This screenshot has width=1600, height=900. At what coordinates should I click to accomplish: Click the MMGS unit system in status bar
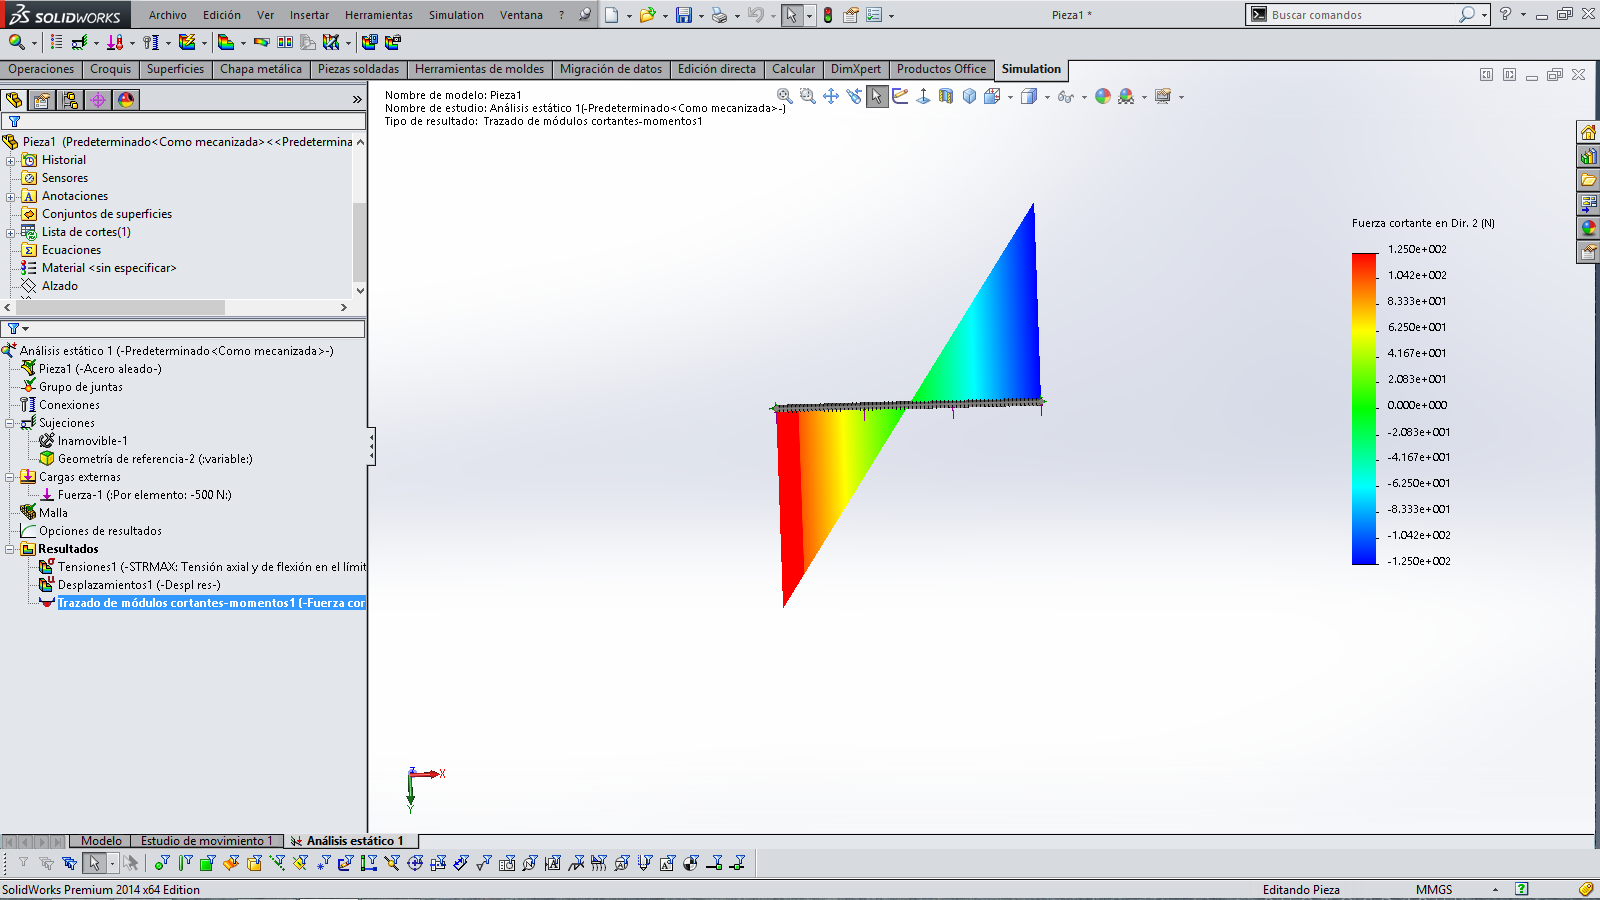coord(1434,889)
